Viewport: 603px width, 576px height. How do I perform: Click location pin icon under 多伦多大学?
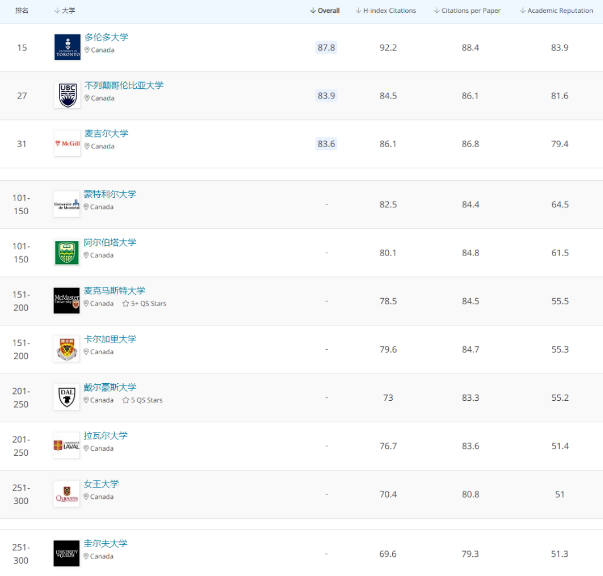[x=87, y=50]
